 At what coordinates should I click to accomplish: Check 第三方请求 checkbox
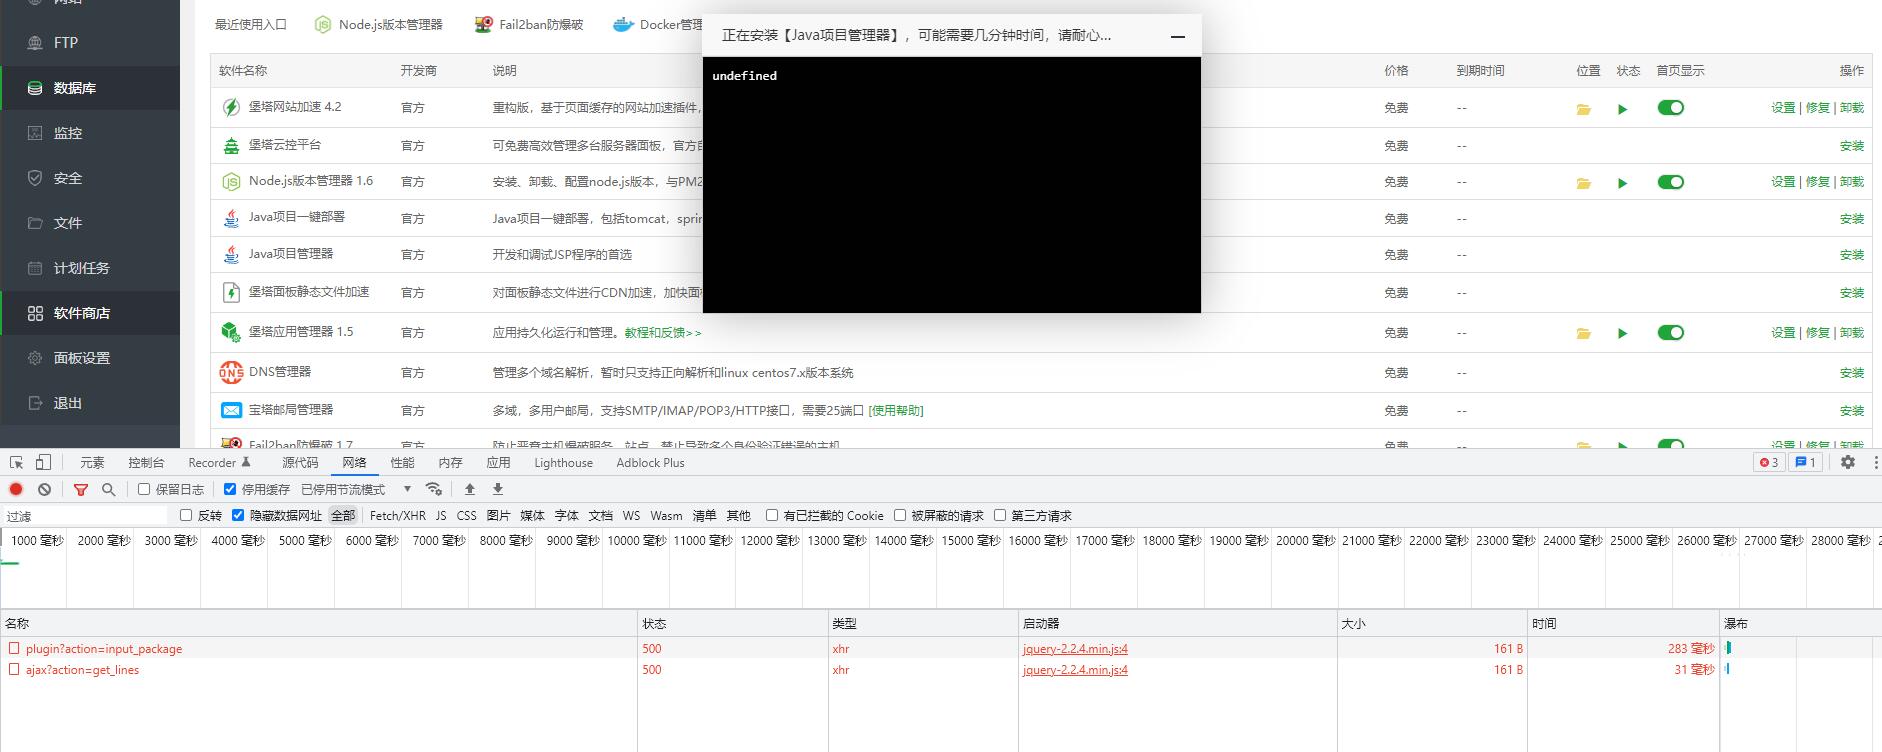1000,515
